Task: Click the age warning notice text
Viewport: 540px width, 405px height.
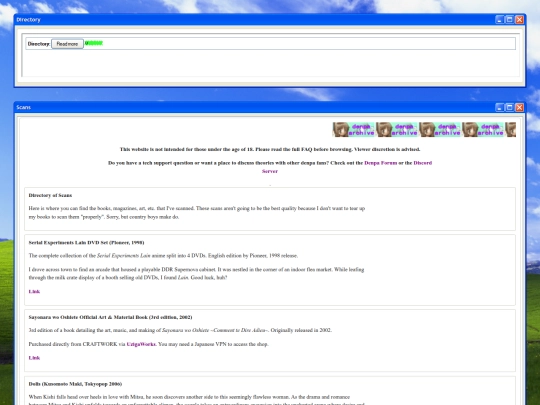Action: [270, 149]
